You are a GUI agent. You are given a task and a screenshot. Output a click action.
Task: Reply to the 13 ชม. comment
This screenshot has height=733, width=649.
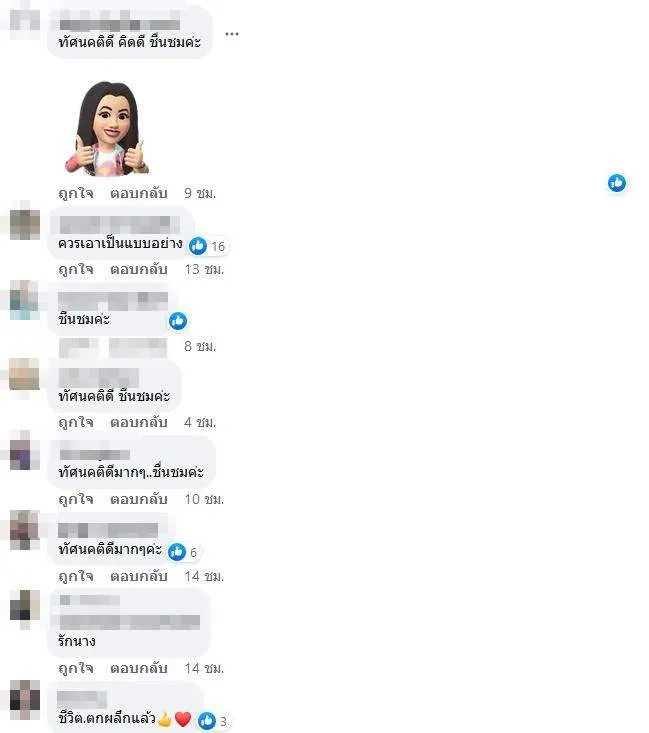pyautogui.click(x=138, y=270)
